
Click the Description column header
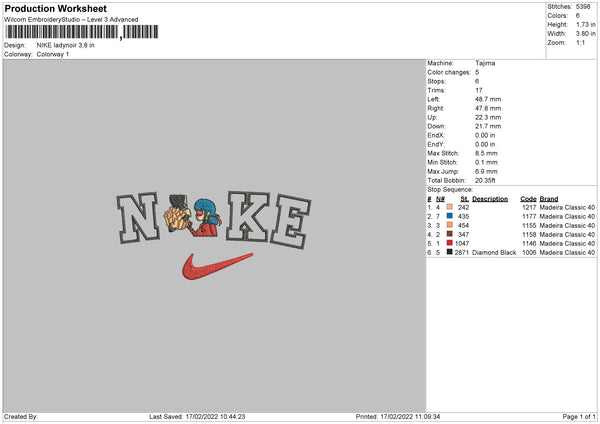click(490, 199)
